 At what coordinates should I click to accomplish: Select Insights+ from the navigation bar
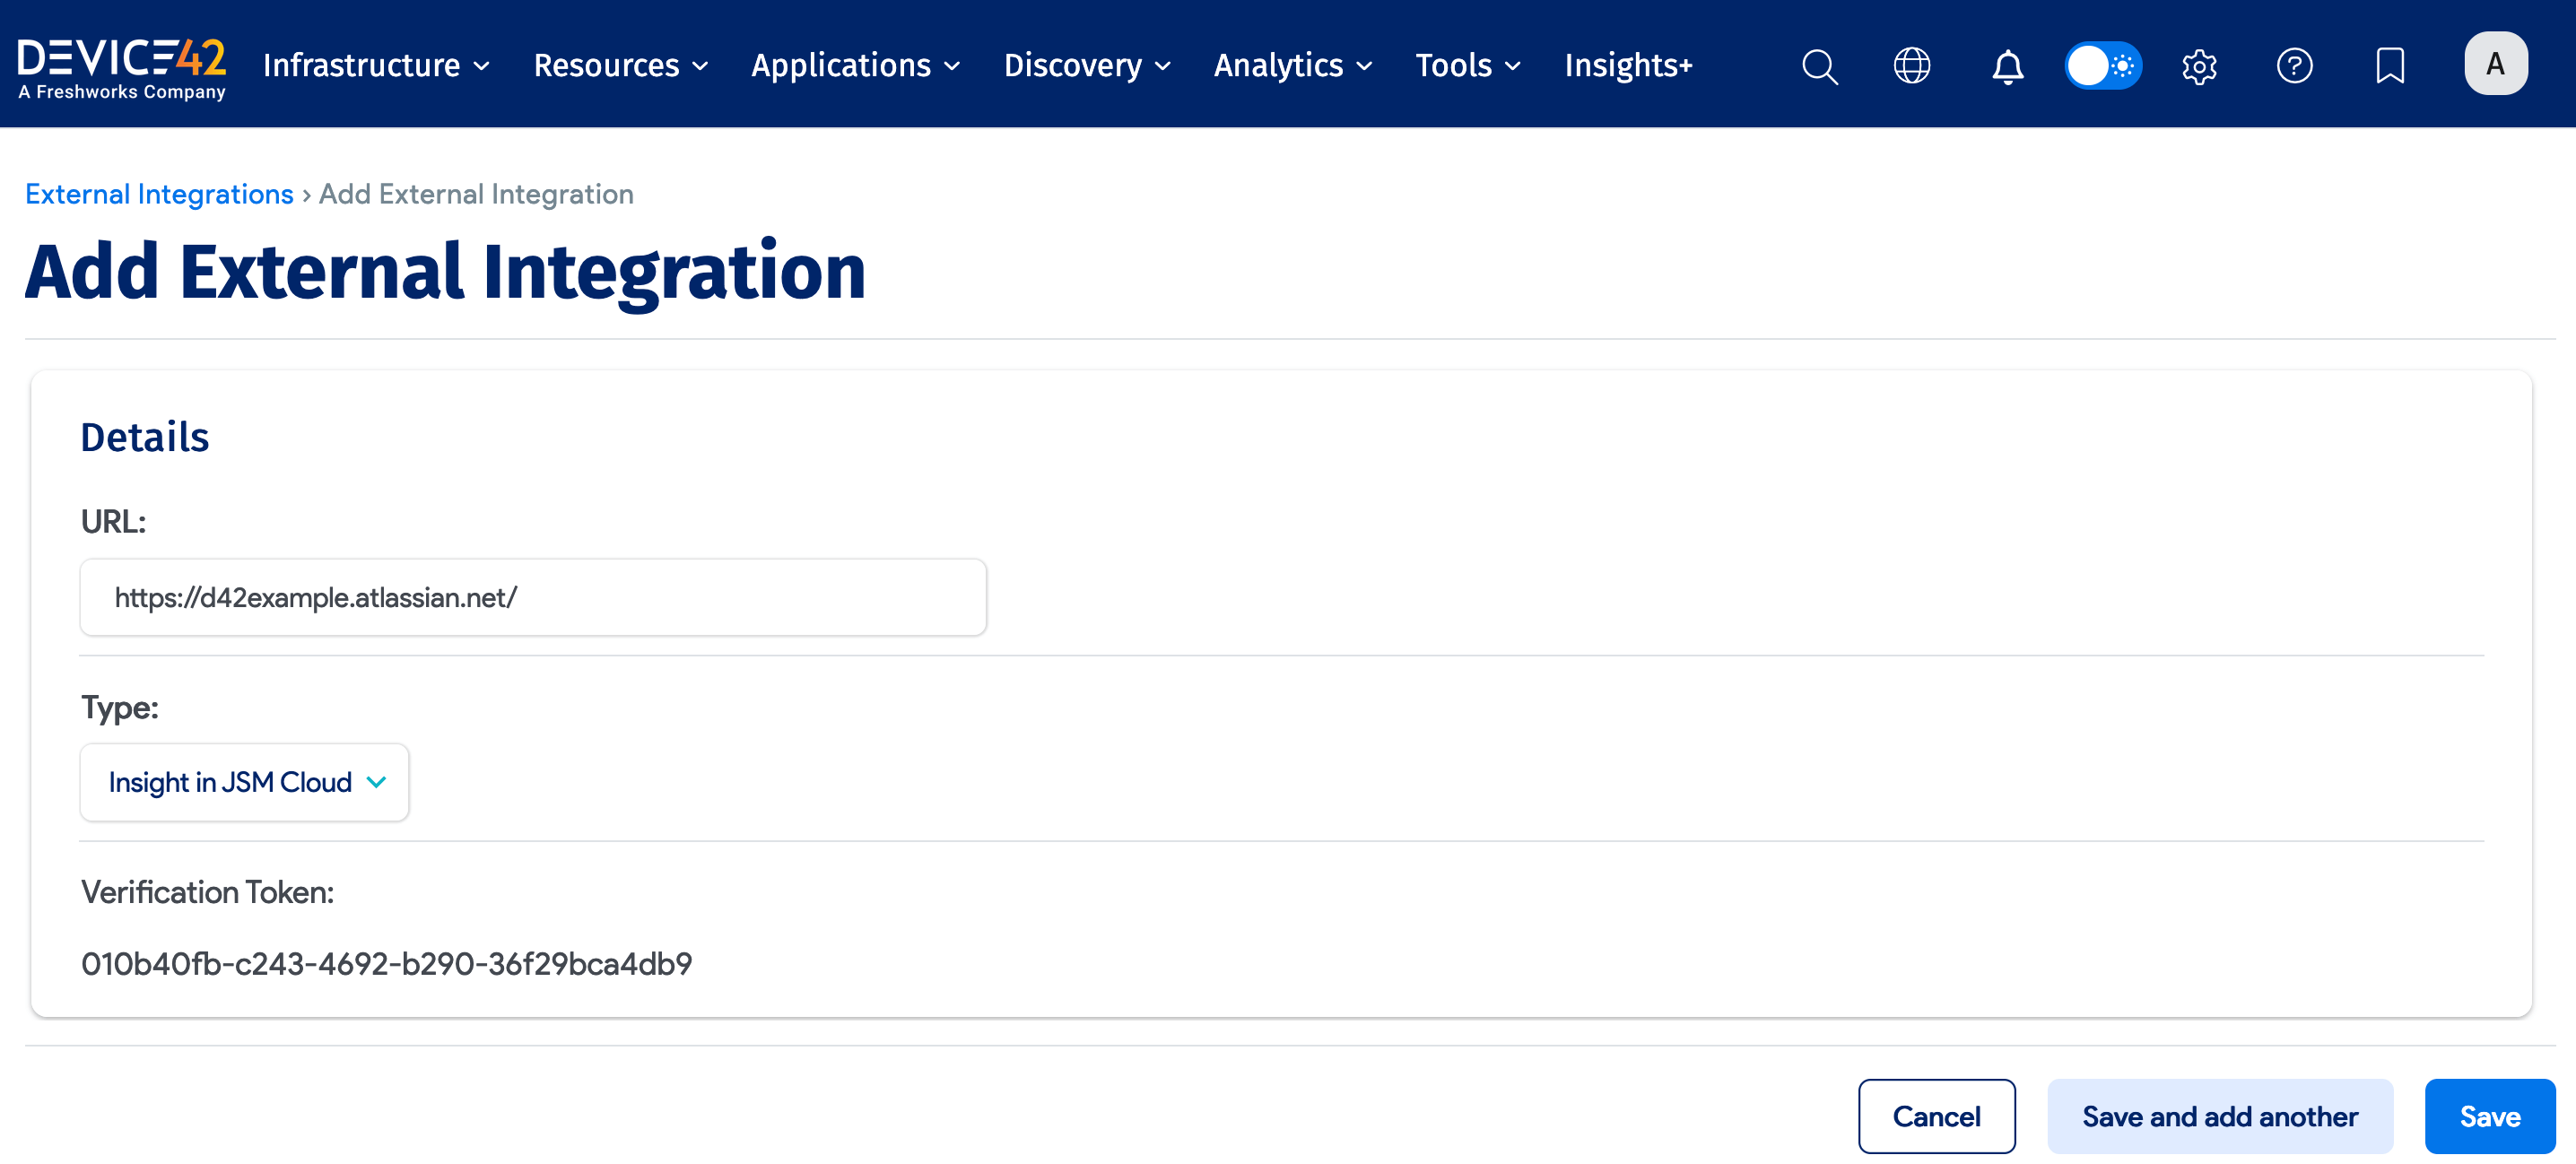click(x=1628, y=65)
